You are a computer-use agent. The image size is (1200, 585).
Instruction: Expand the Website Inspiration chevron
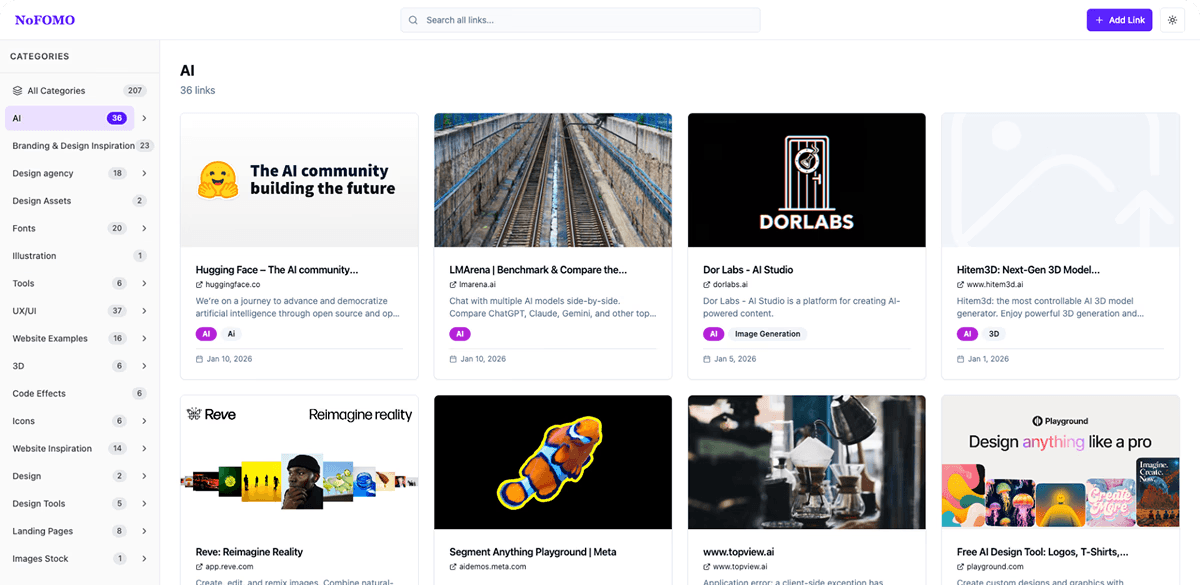tap(144, 448)
